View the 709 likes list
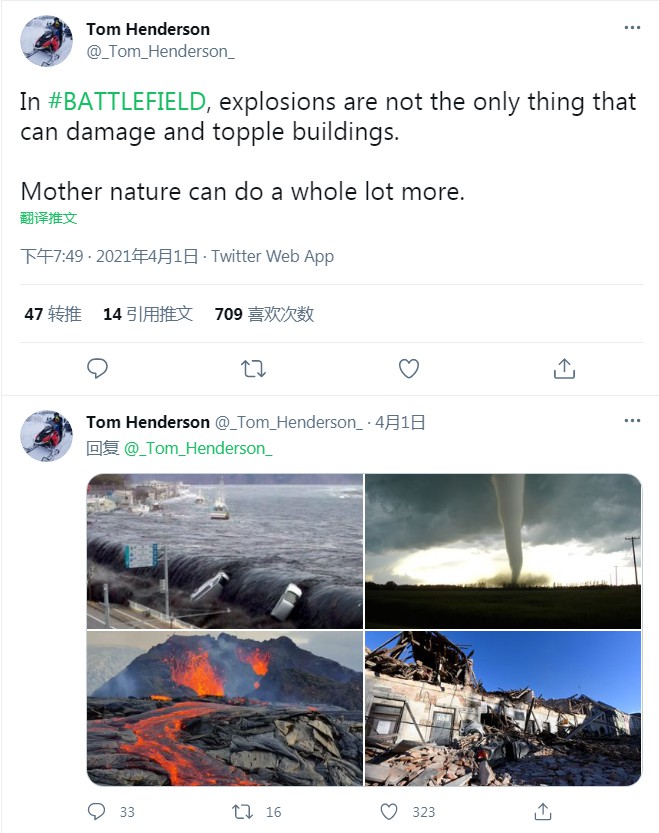This screenshot has height=833, width=659. 264,314
